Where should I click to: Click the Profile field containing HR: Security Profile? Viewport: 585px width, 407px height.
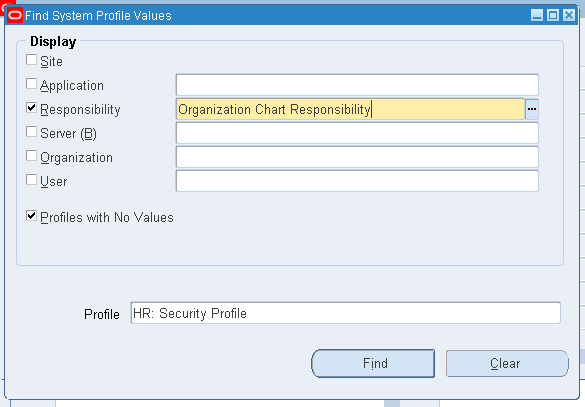(x=345, y=313)
